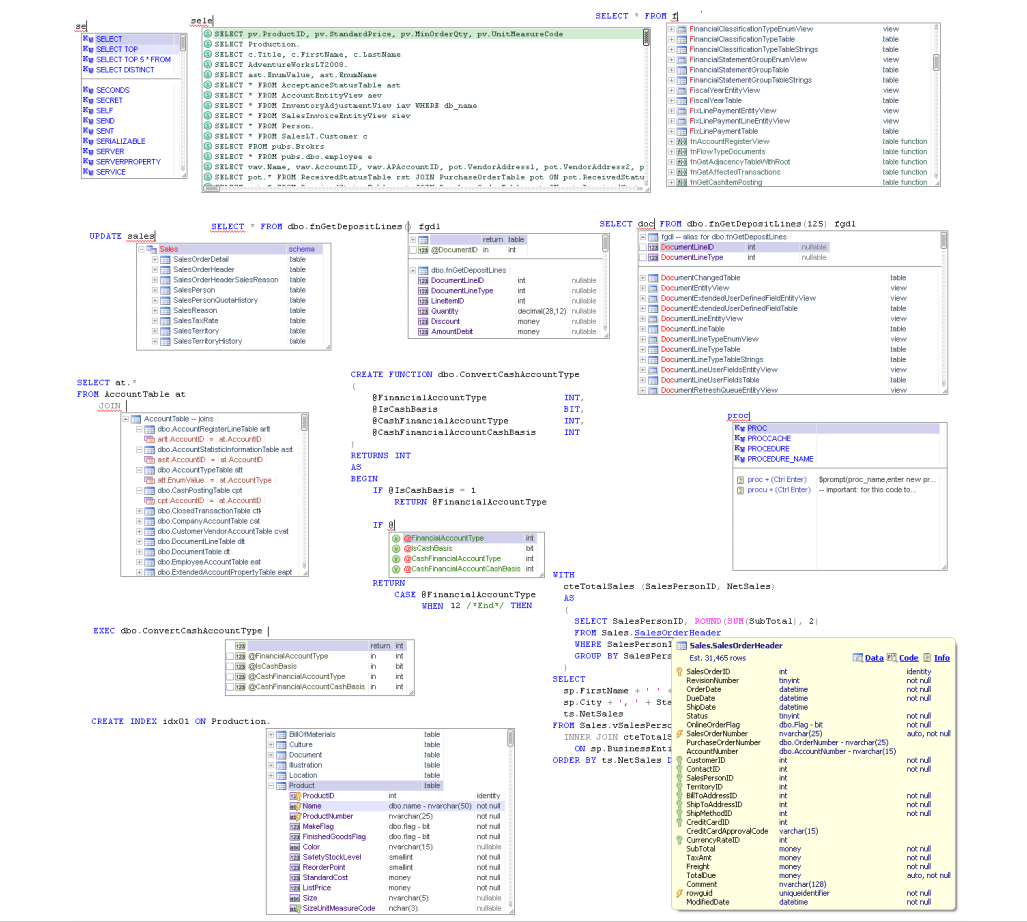The height and width of the screenshot is (922, 1027).
Task: Click the table icon of FiscalYearTable
Action: click(x=682, y=101)
